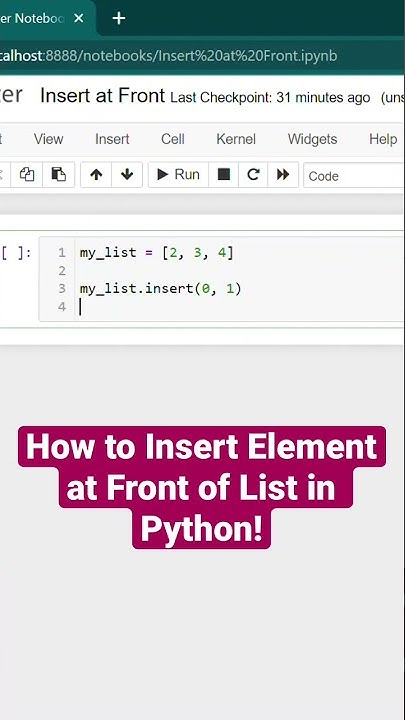Viewport: 405px width, 720px height.
Task: Open the Widgets menu
Action: pos(312,139)
